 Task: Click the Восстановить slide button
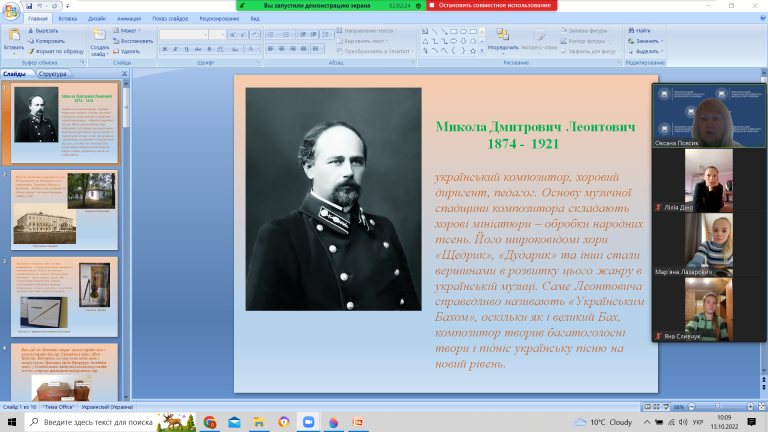133,41
